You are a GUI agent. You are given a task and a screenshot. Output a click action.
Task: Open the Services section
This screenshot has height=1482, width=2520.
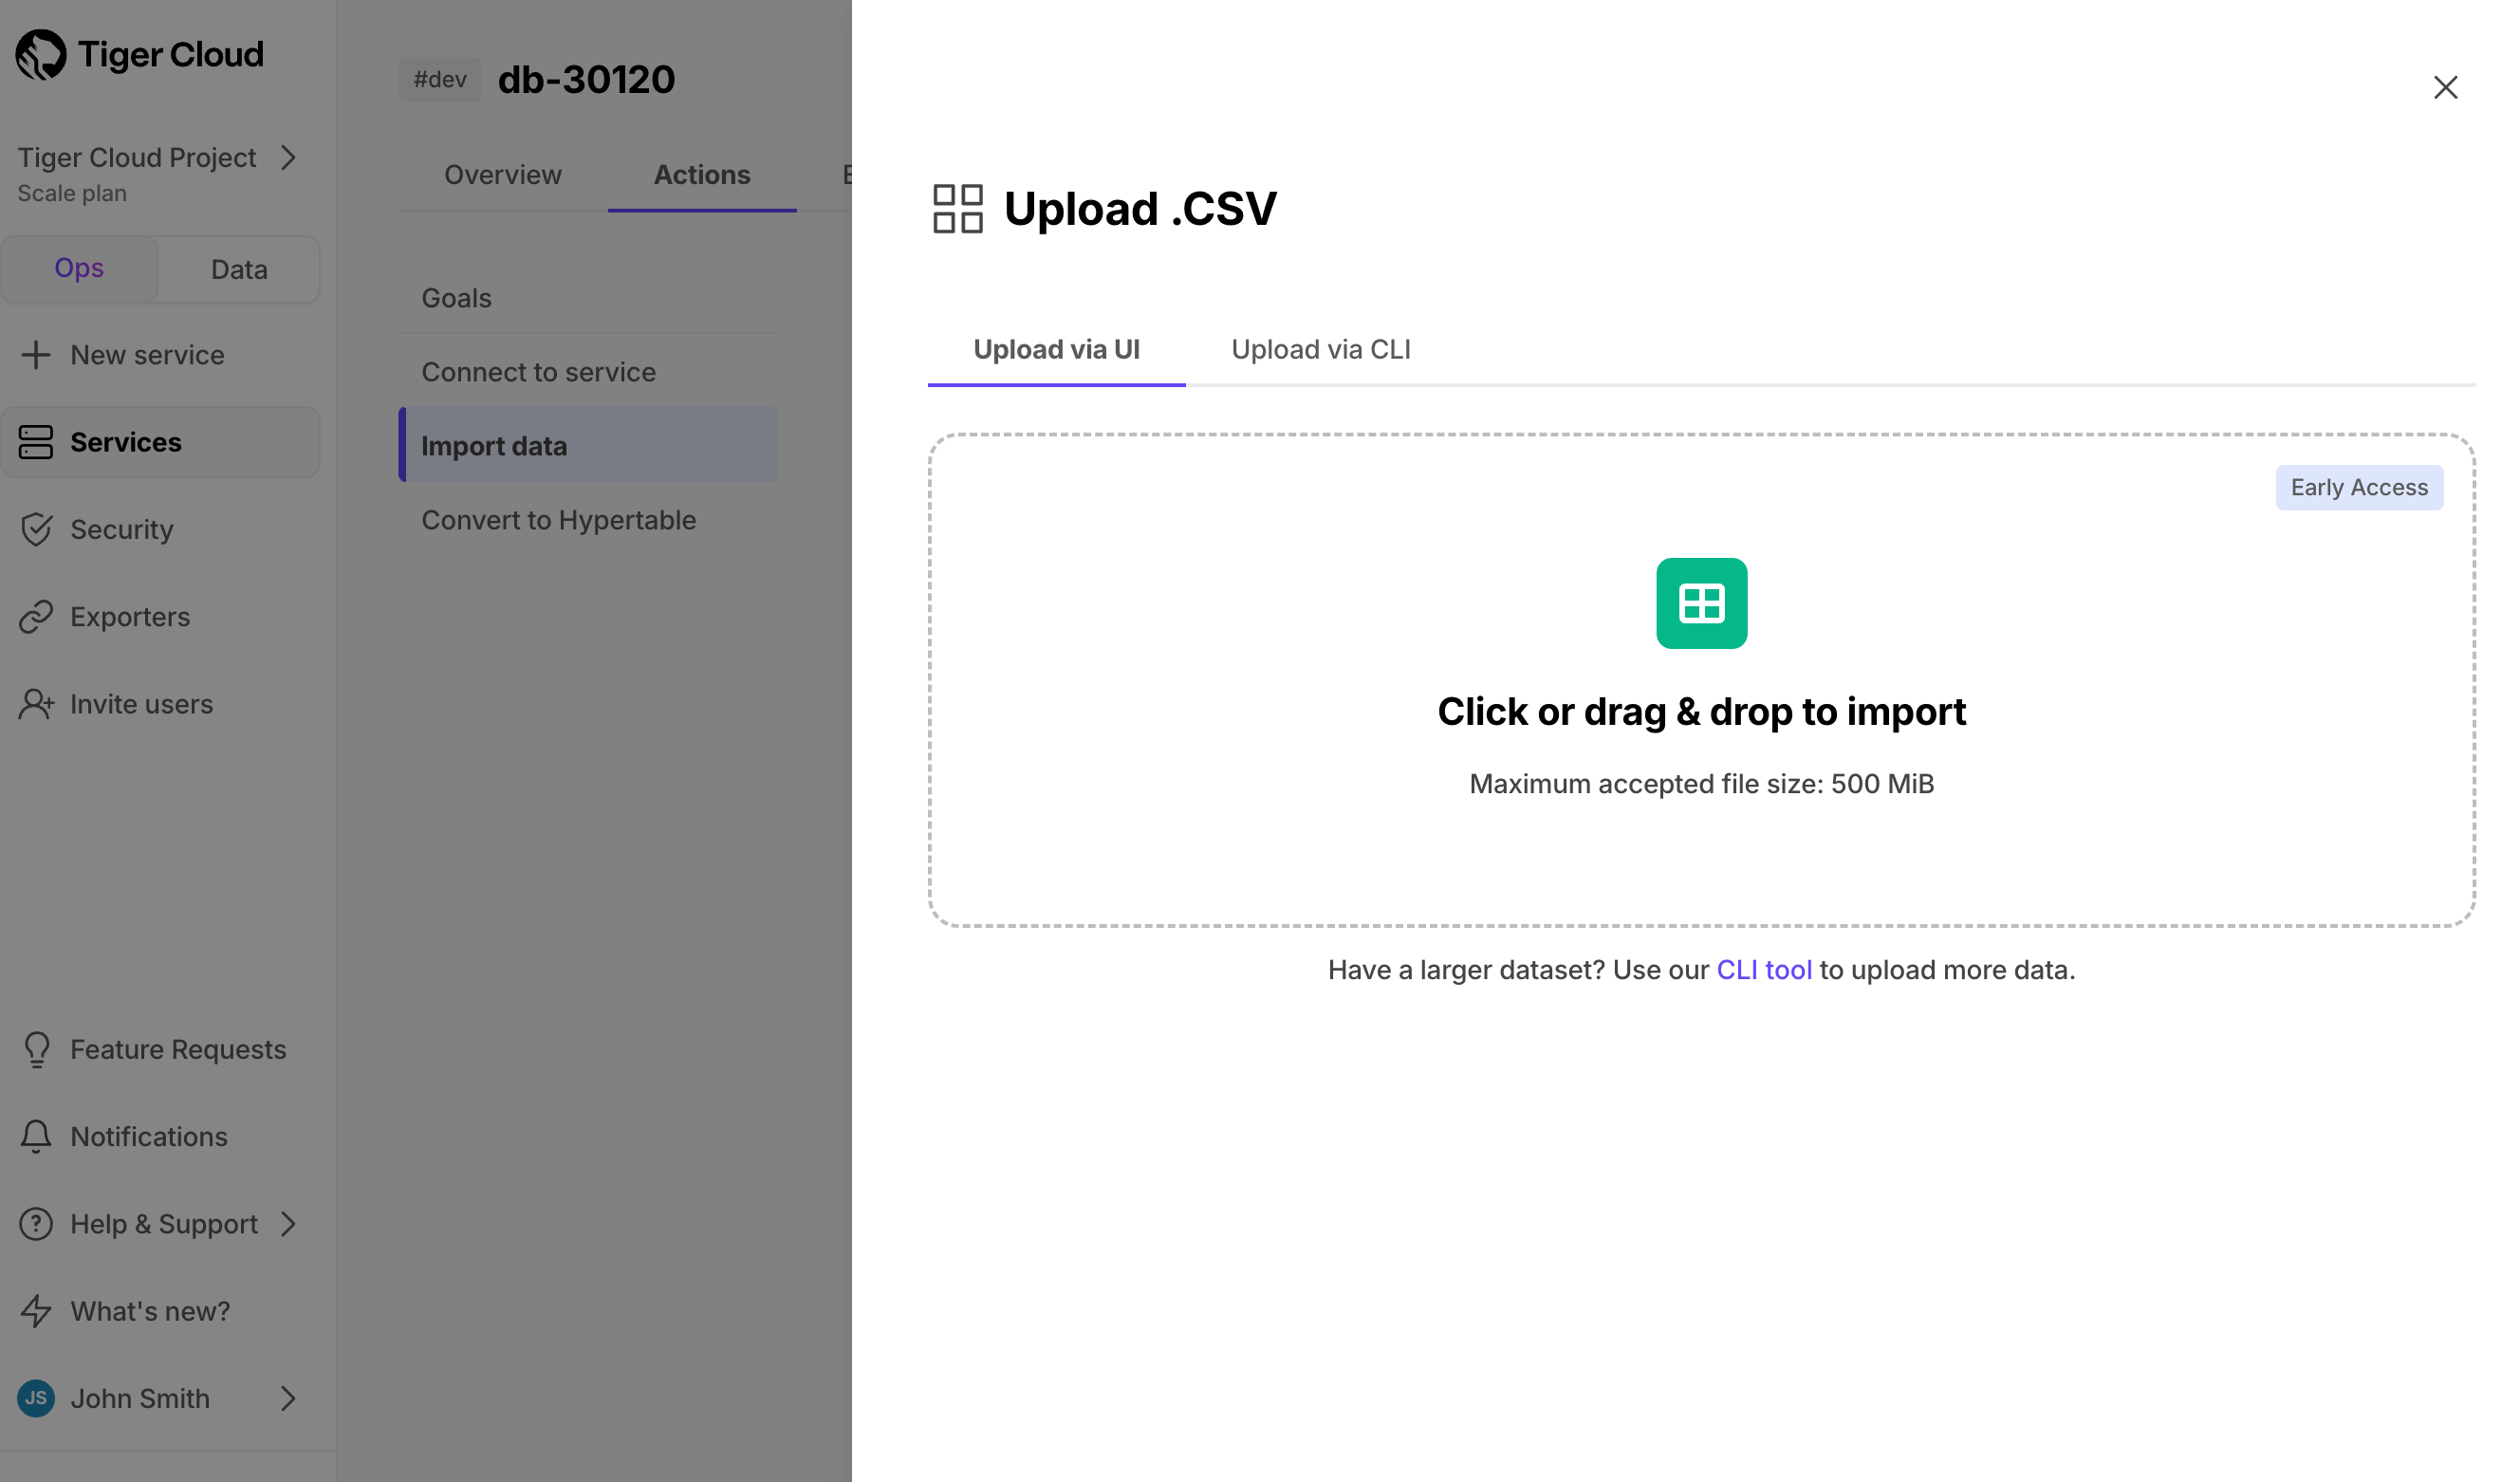[125, 442]
